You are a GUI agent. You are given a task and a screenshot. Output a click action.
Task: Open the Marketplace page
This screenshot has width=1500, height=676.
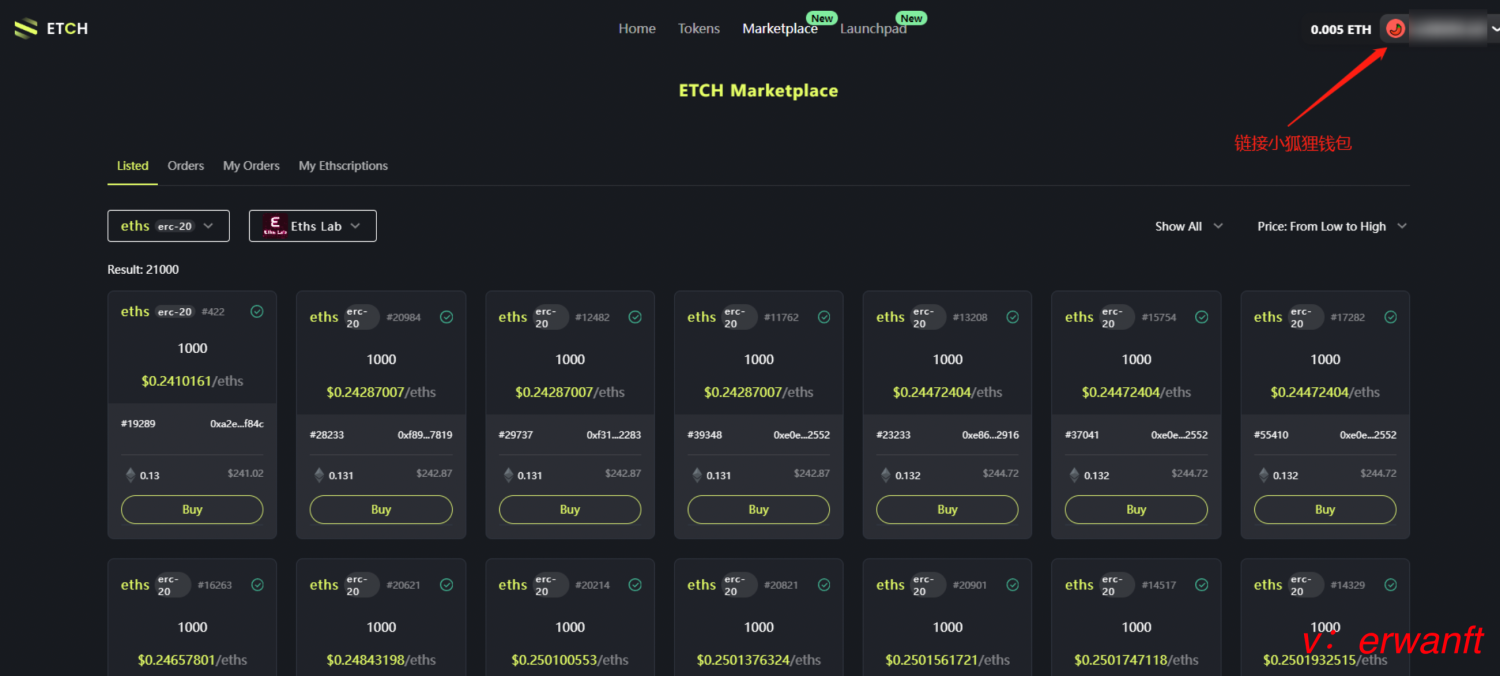pyautogui.click(x=780, y=29)
